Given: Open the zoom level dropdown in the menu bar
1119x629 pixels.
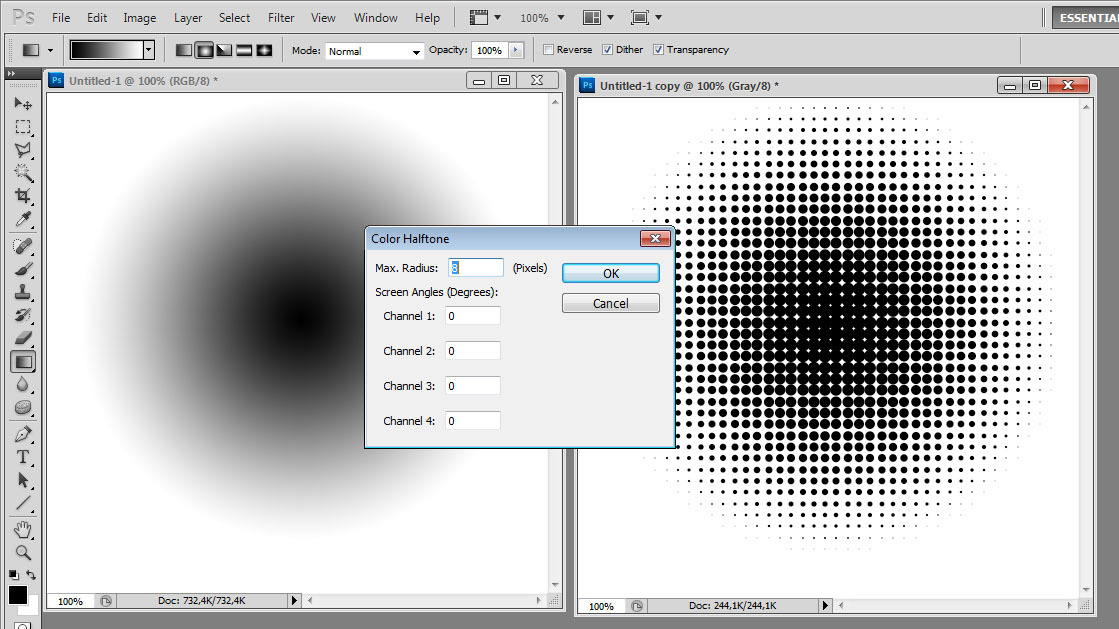Looking at the screenshot, I should click(561, 17).
